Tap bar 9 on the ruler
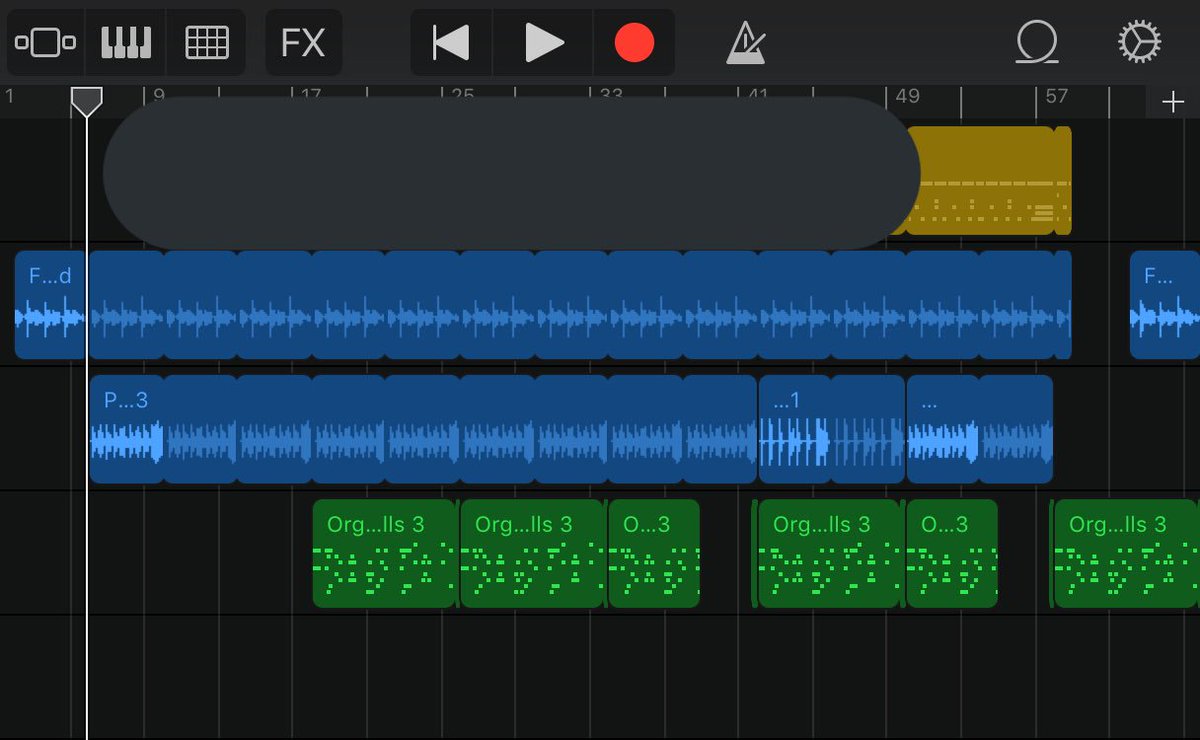Viewport: 1200px width, 740px height. 158,96
